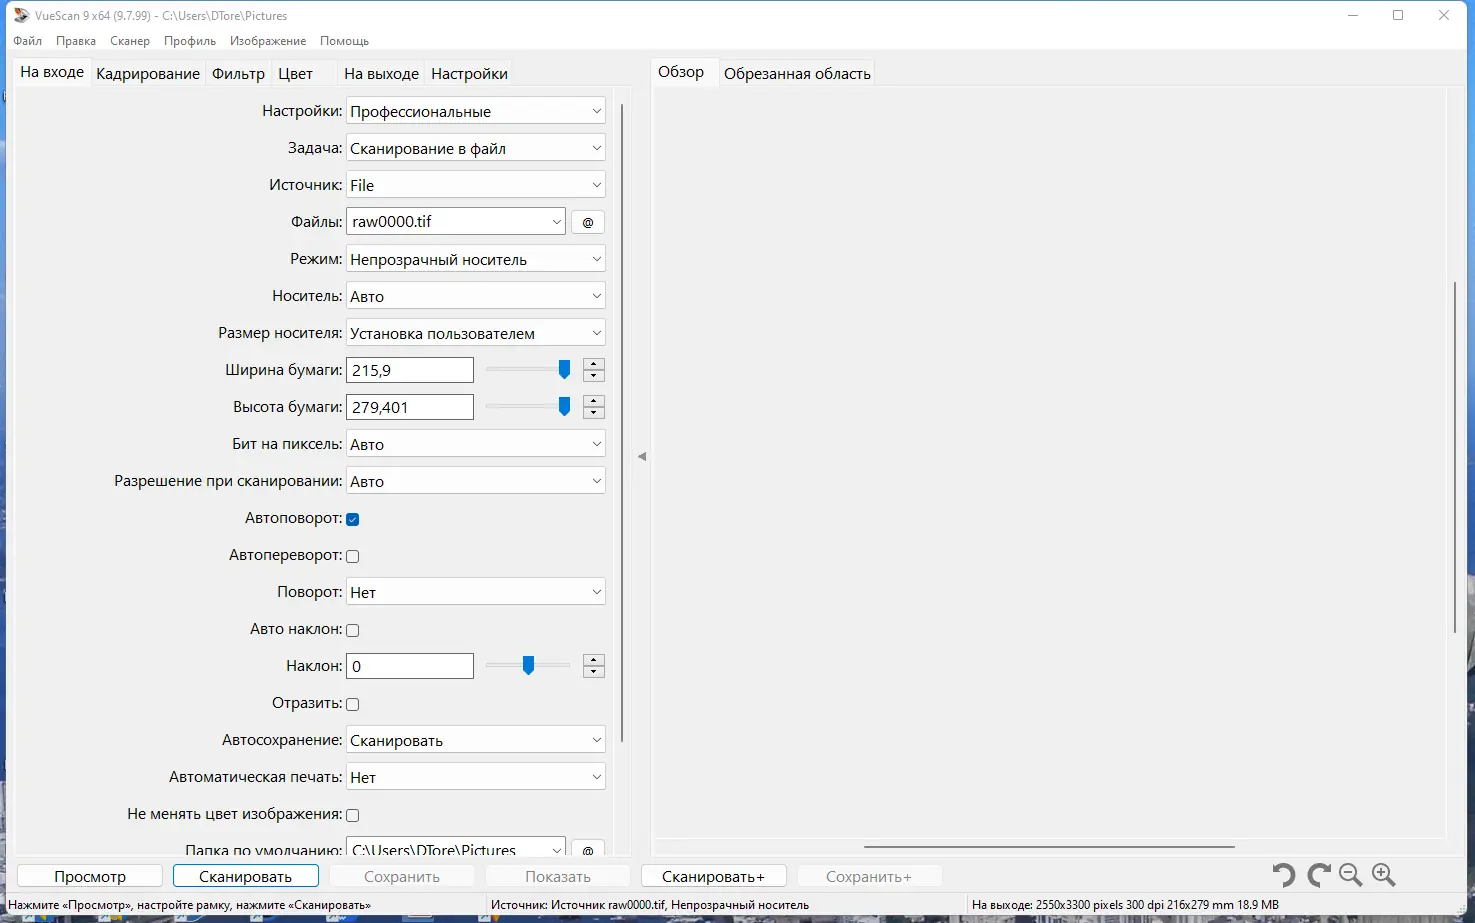The height and width of the screenshot is (923, 1475).
Task: Click the Сканировать+ button
Action: 713,876
